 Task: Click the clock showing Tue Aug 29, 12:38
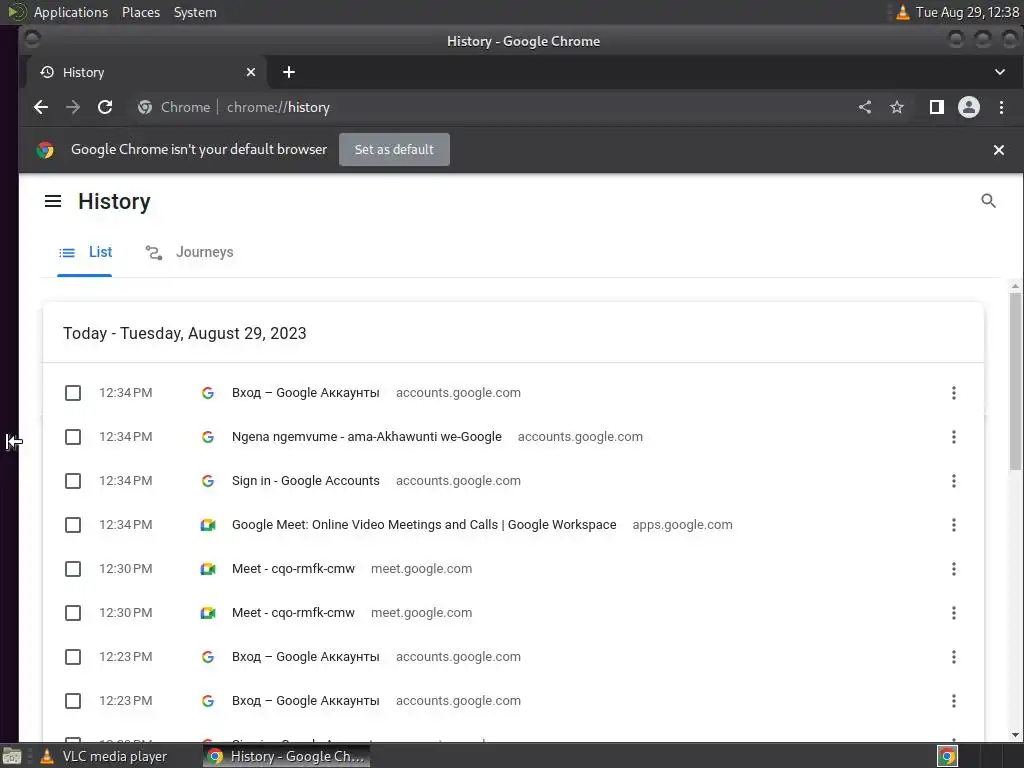point(967,12)
